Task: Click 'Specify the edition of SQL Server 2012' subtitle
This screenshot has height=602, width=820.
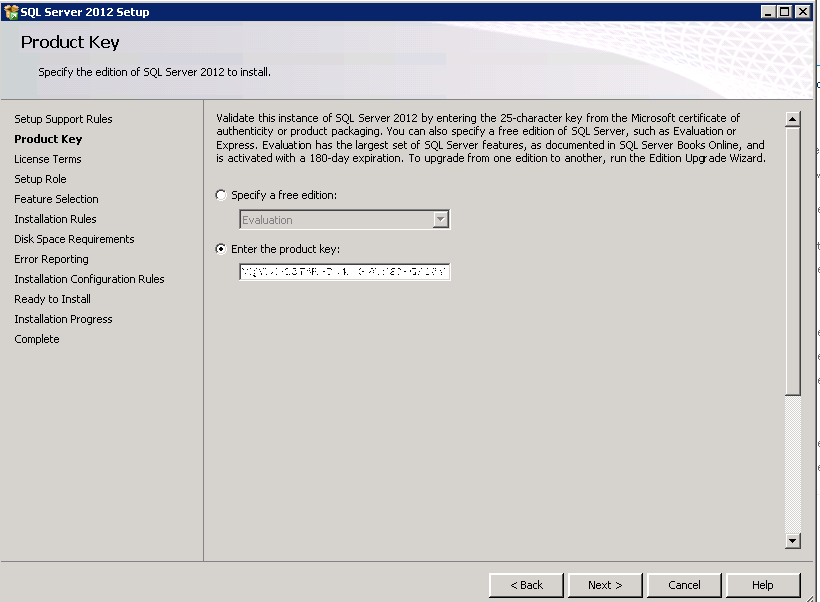Action: click(154, 72)
